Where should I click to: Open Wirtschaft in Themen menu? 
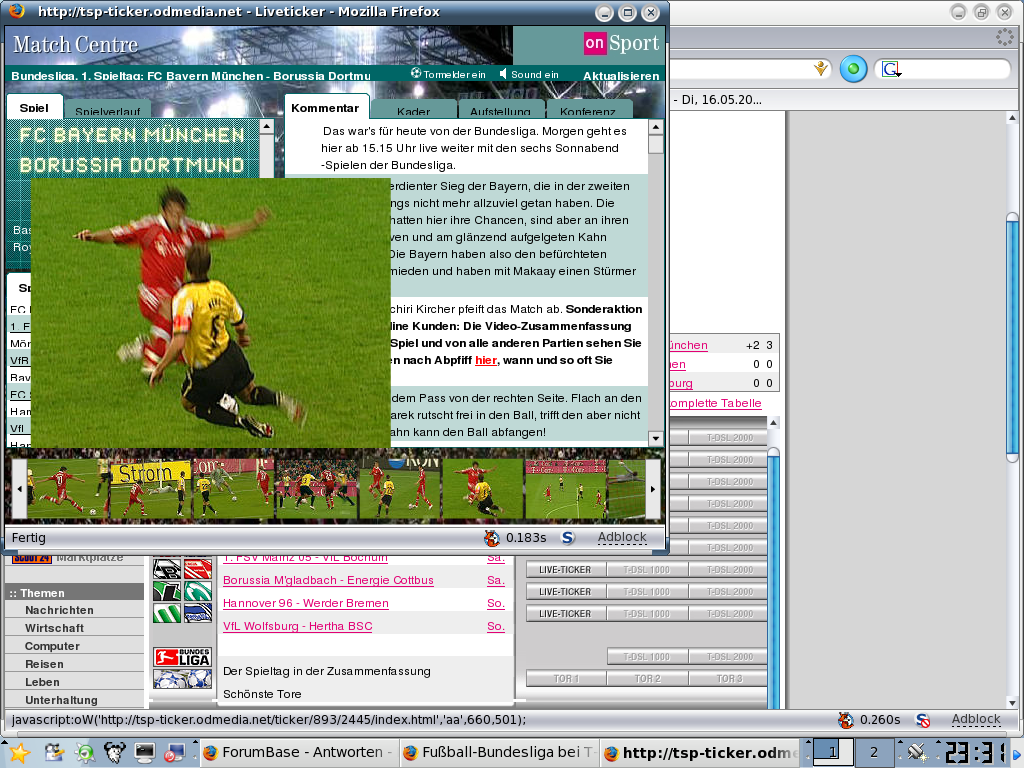point(54,628)
